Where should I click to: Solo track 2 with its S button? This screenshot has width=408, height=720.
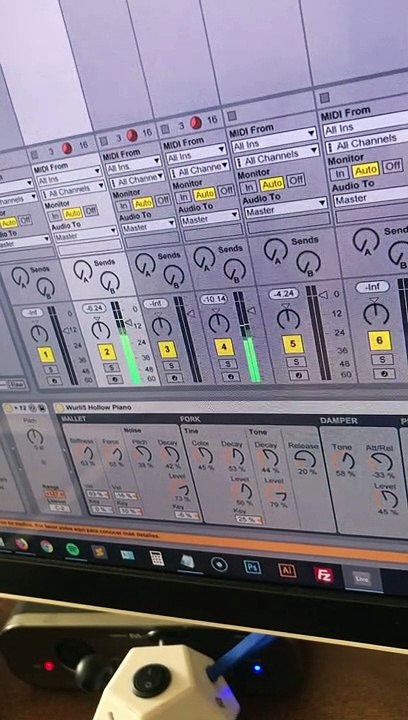click(111, 367)
